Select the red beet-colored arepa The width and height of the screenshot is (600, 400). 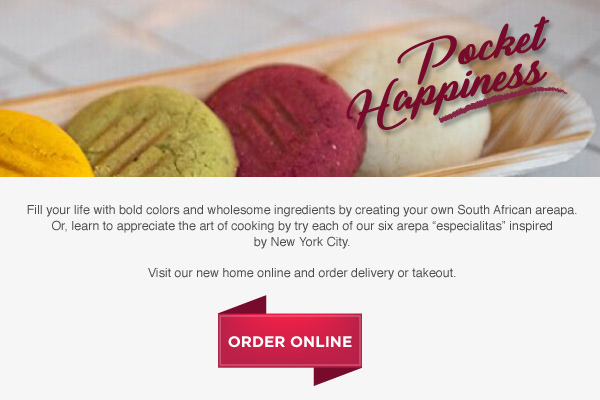tap(285, 122)
